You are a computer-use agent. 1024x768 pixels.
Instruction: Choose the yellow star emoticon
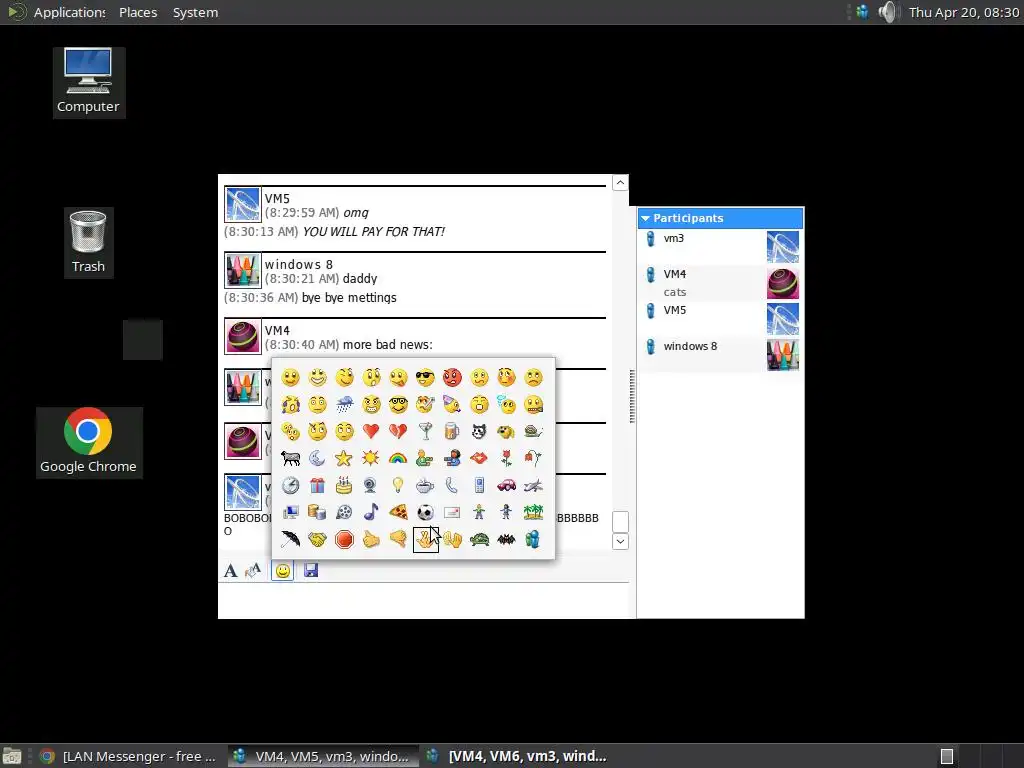pyautogui.click(x=344, y=458)
